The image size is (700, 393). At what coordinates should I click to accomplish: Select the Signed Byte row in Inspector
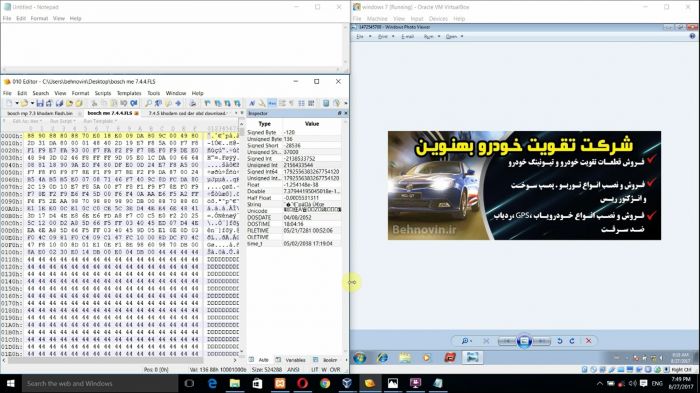click(294, 133)
